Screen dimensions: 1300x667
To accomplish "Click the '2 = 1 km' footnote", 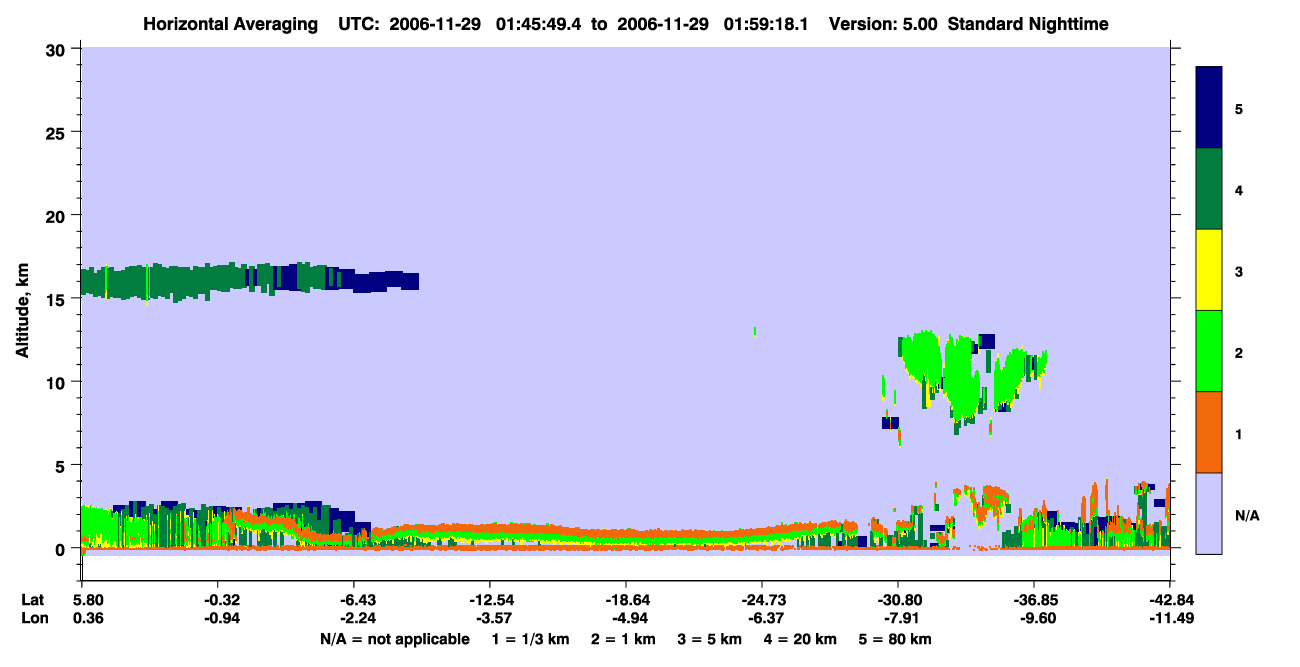I will (623, 639).
